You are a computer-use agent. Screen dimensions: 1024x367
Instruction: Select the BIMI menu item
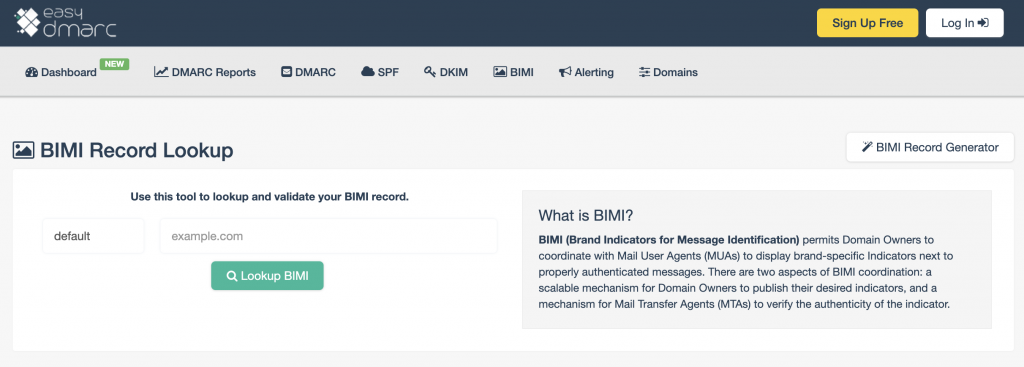[513, 72]
